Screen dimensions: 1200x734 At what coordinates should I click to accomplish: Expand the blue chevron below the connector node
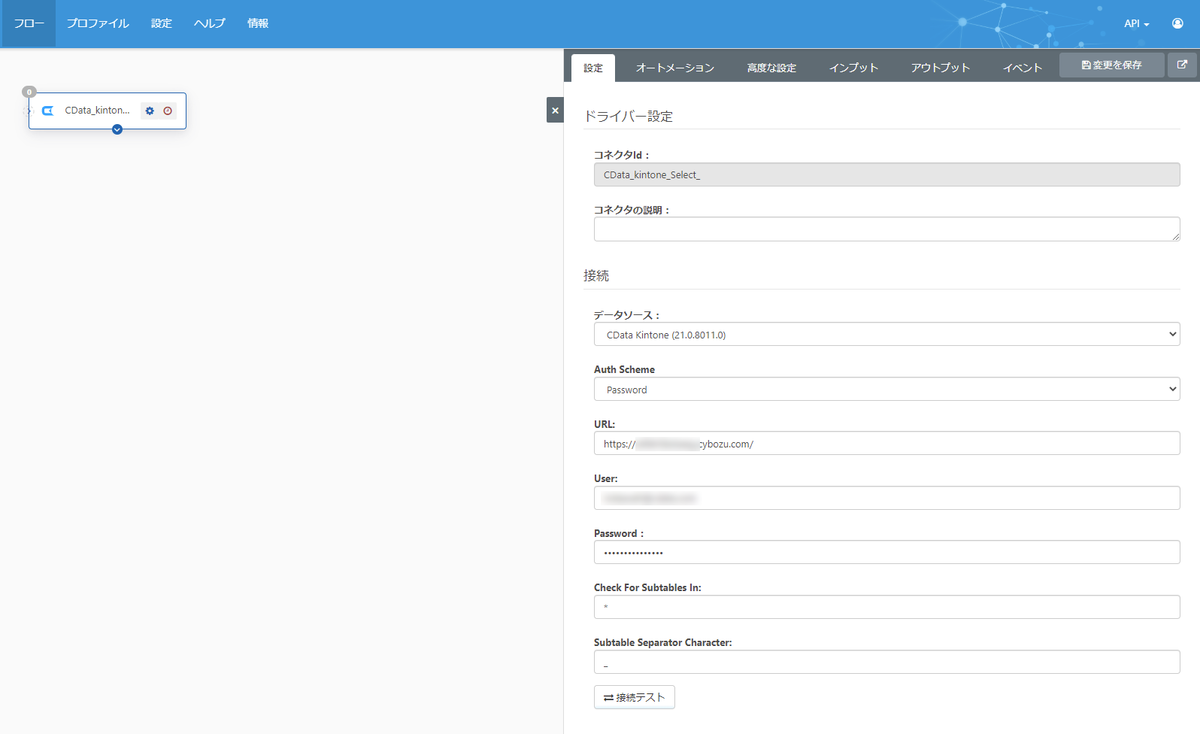[117, 129]
